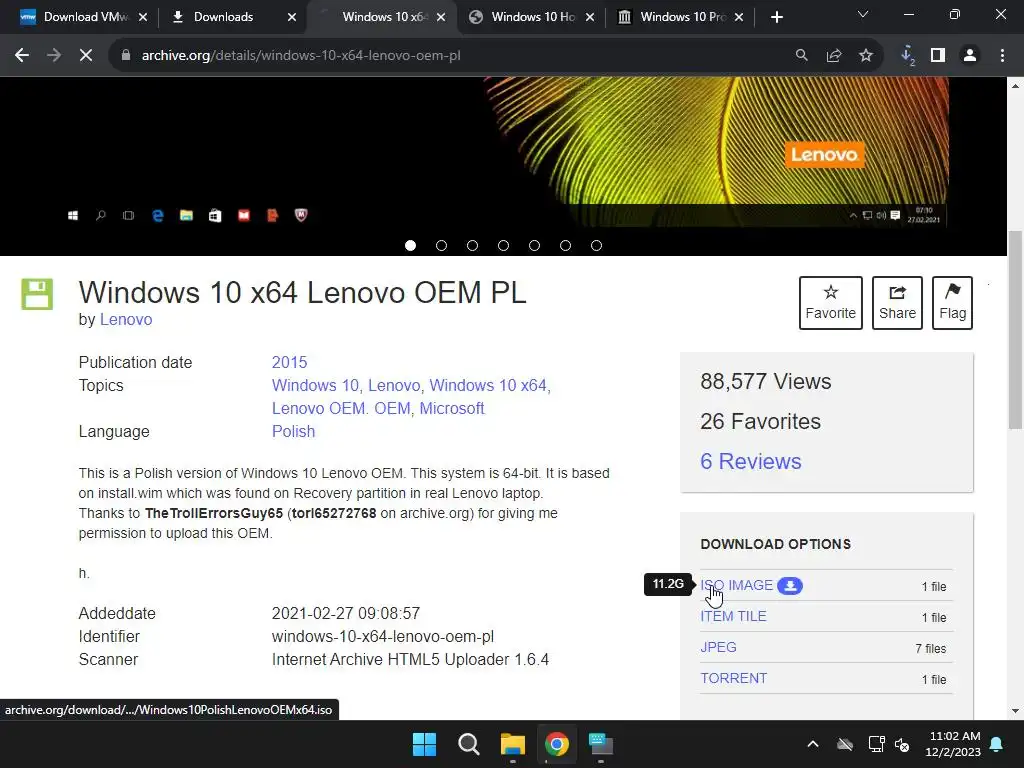Open Chrome three-dot menu
The image size is (1024, 768).
pyautogui.click(x=1002, y=56)
